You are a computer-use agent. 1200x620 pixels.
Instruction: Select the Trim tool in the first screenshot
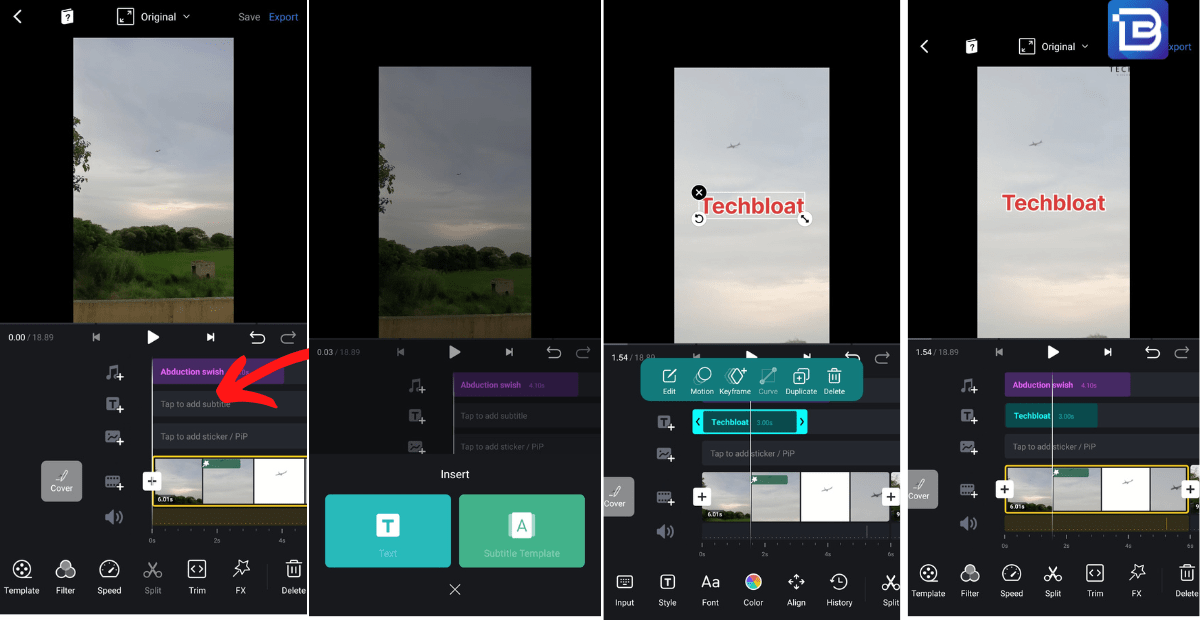click(x=197, y=577)
